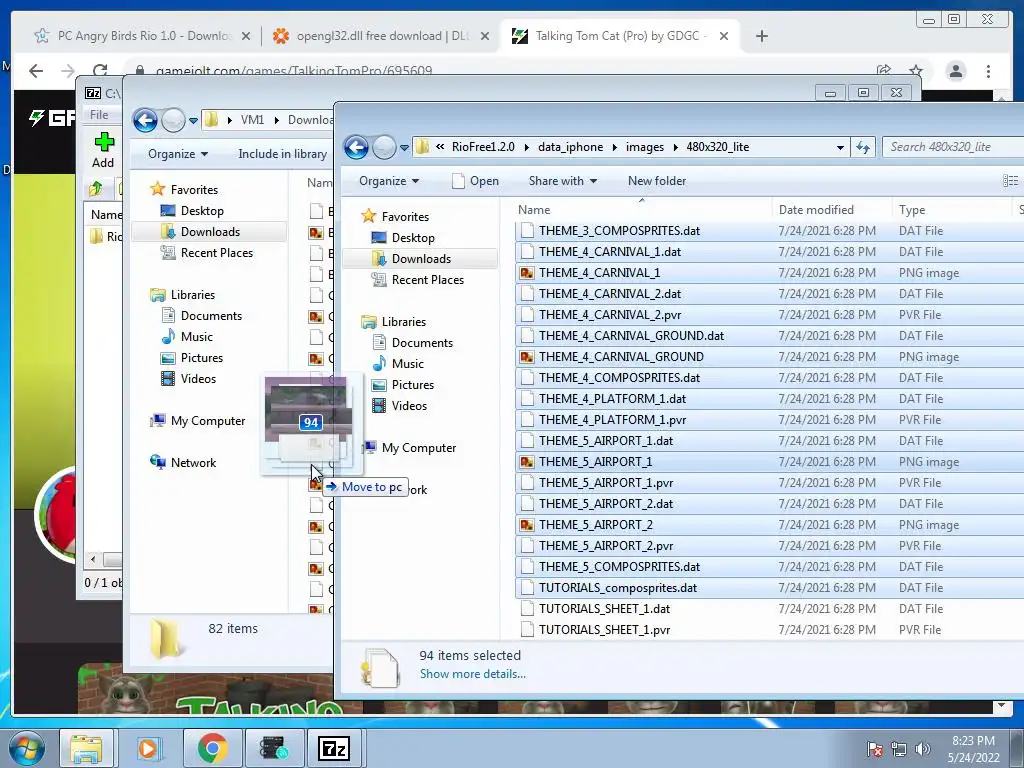Click PNG icon of THEME_5_AIRPORT_1 image
1024x768 pixels.
526,462
